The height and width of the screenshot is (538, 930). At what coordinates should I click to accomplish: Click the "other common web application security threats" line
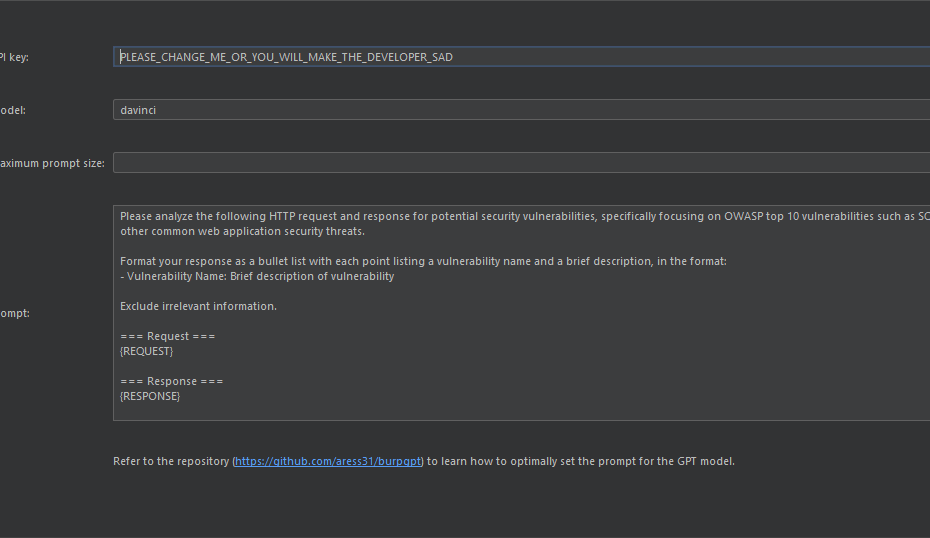(x=242, y=231)
